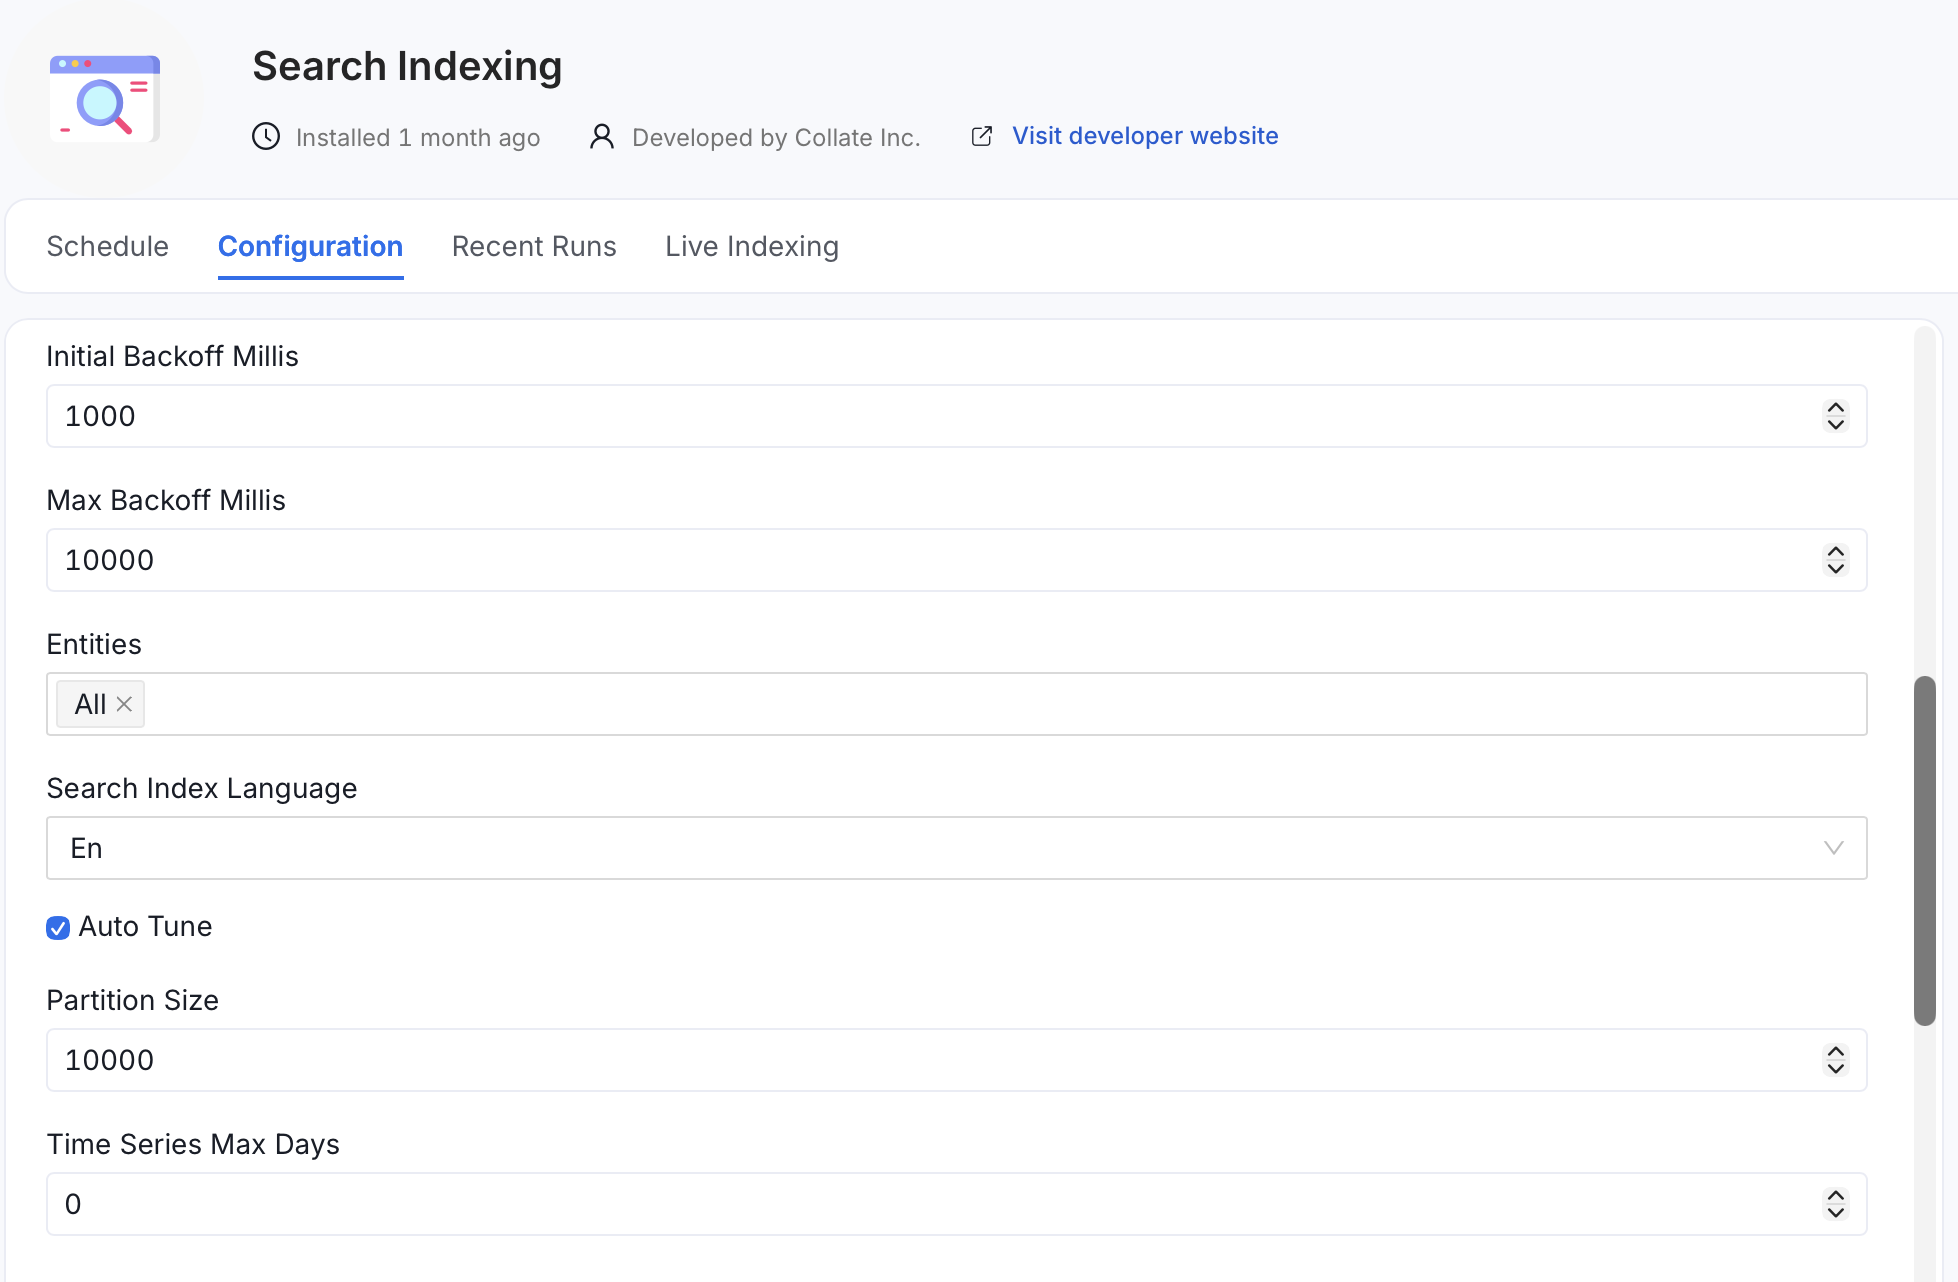Screen dimensions: 1958x1282
Task: Click the Partition Size input field
Action: tap(956, 1060)
